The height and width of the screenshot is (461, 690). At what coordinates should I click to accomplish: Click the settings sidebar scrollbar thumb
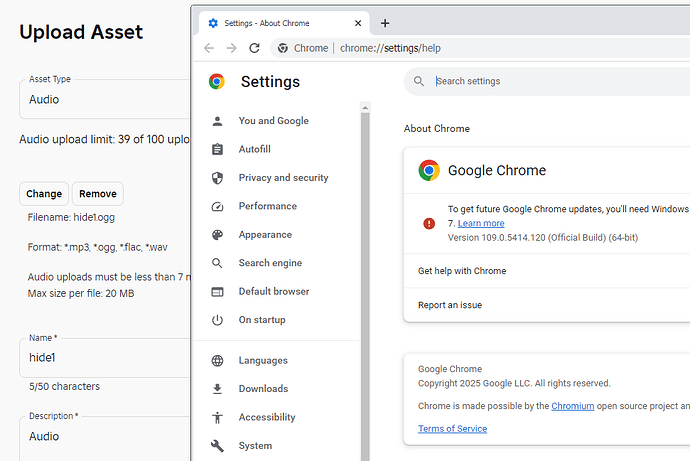click(x=365, y=287)
